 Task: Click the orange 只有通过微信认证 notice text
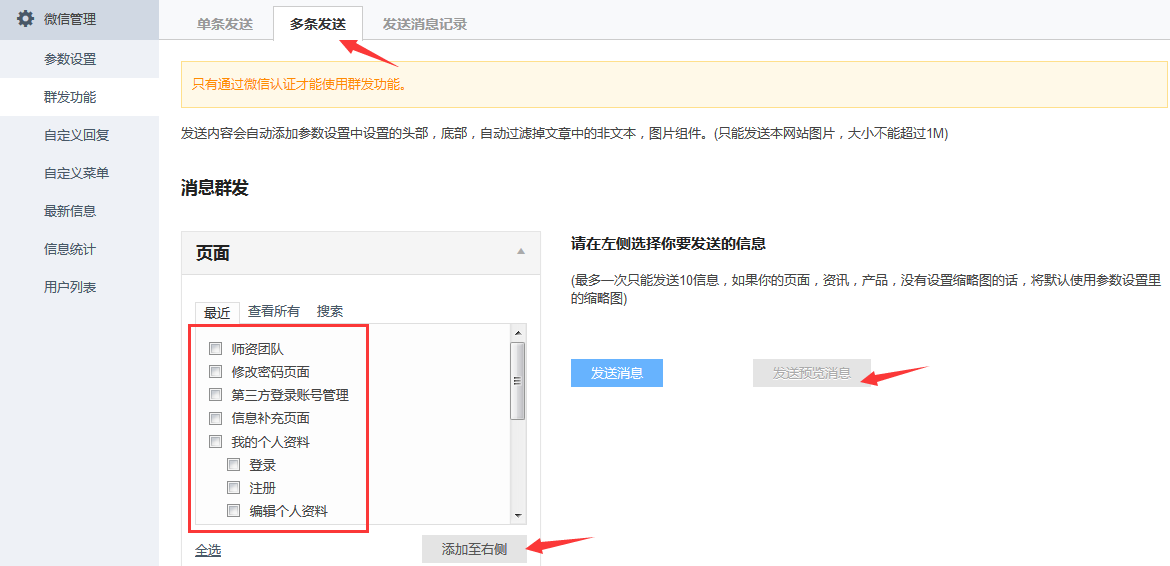pos(299,84)
